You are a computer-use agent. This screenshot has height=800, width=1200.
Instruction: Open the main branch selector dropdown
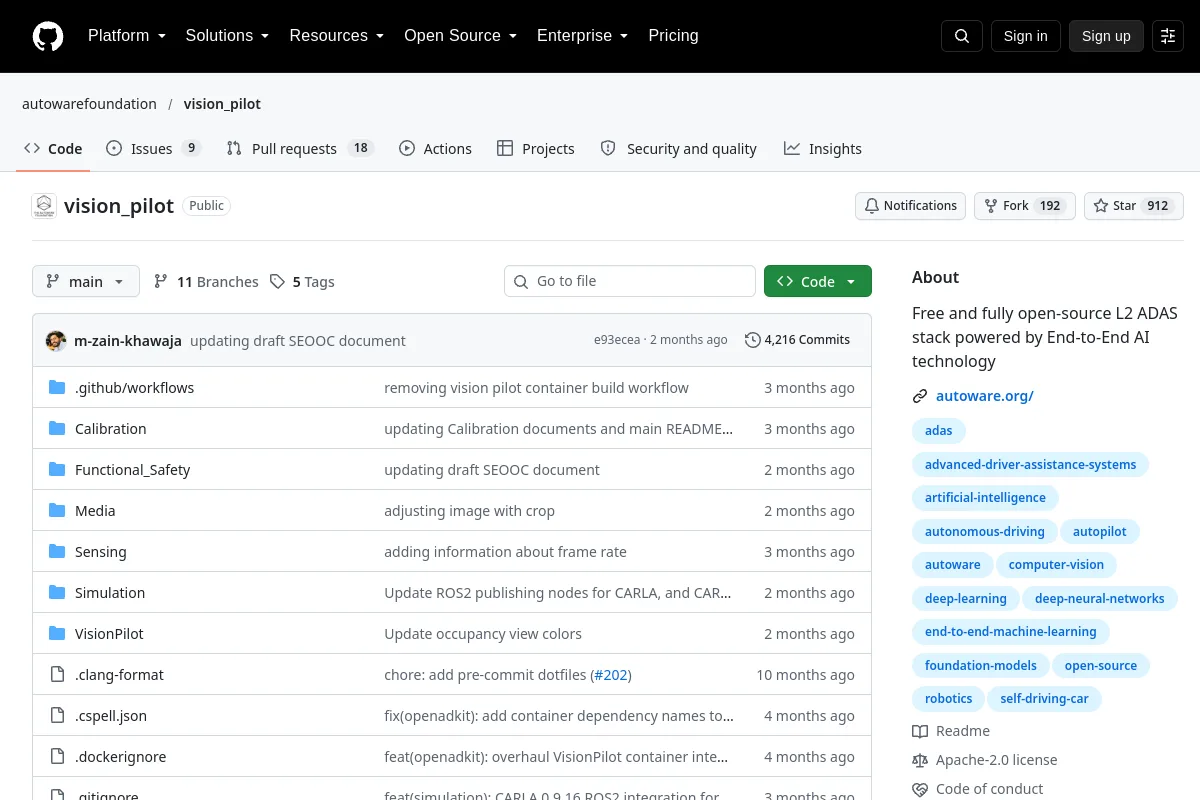click(86, 282)
